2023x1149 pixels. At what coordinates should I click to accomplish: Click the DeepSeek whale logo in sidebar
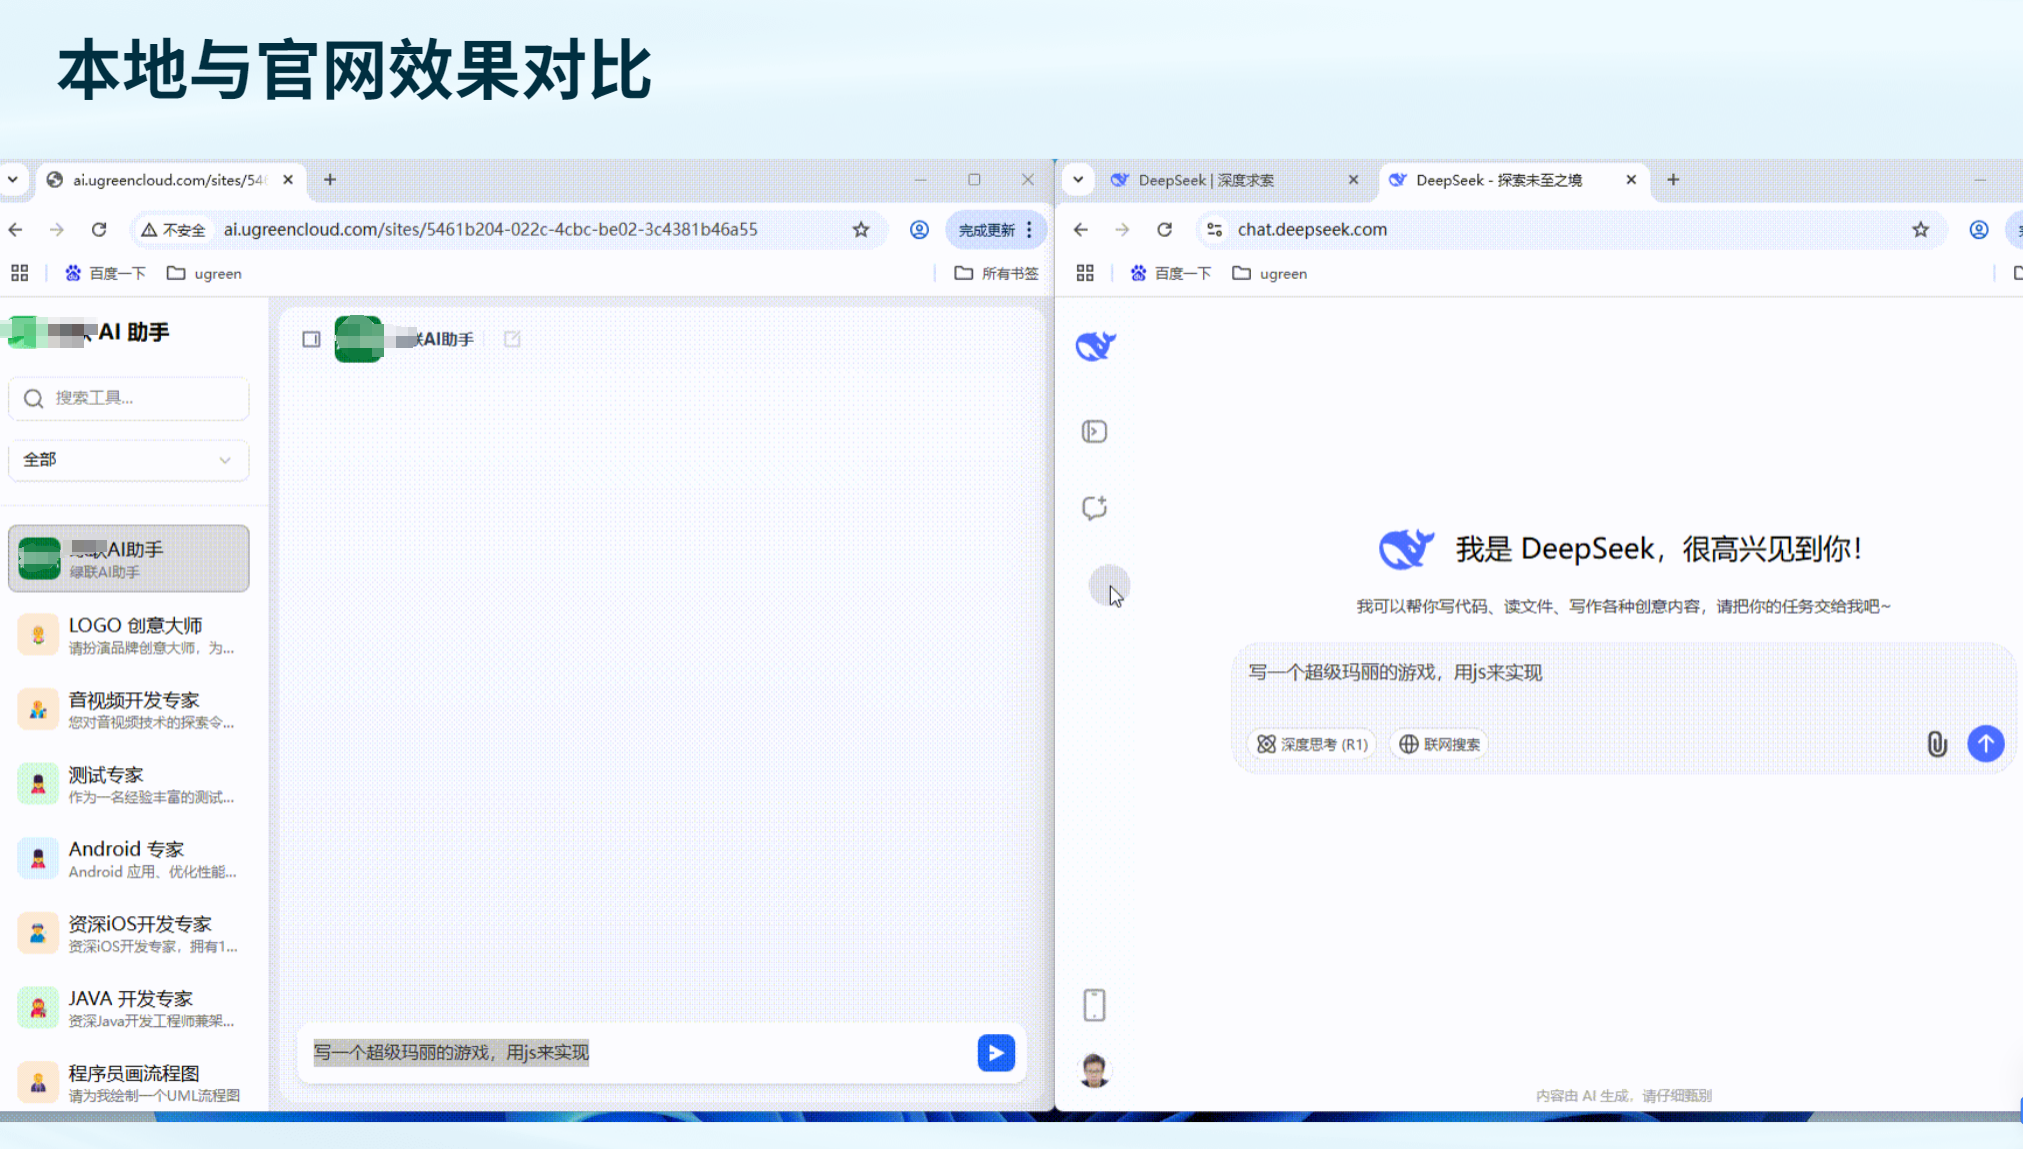[1095, 346]
